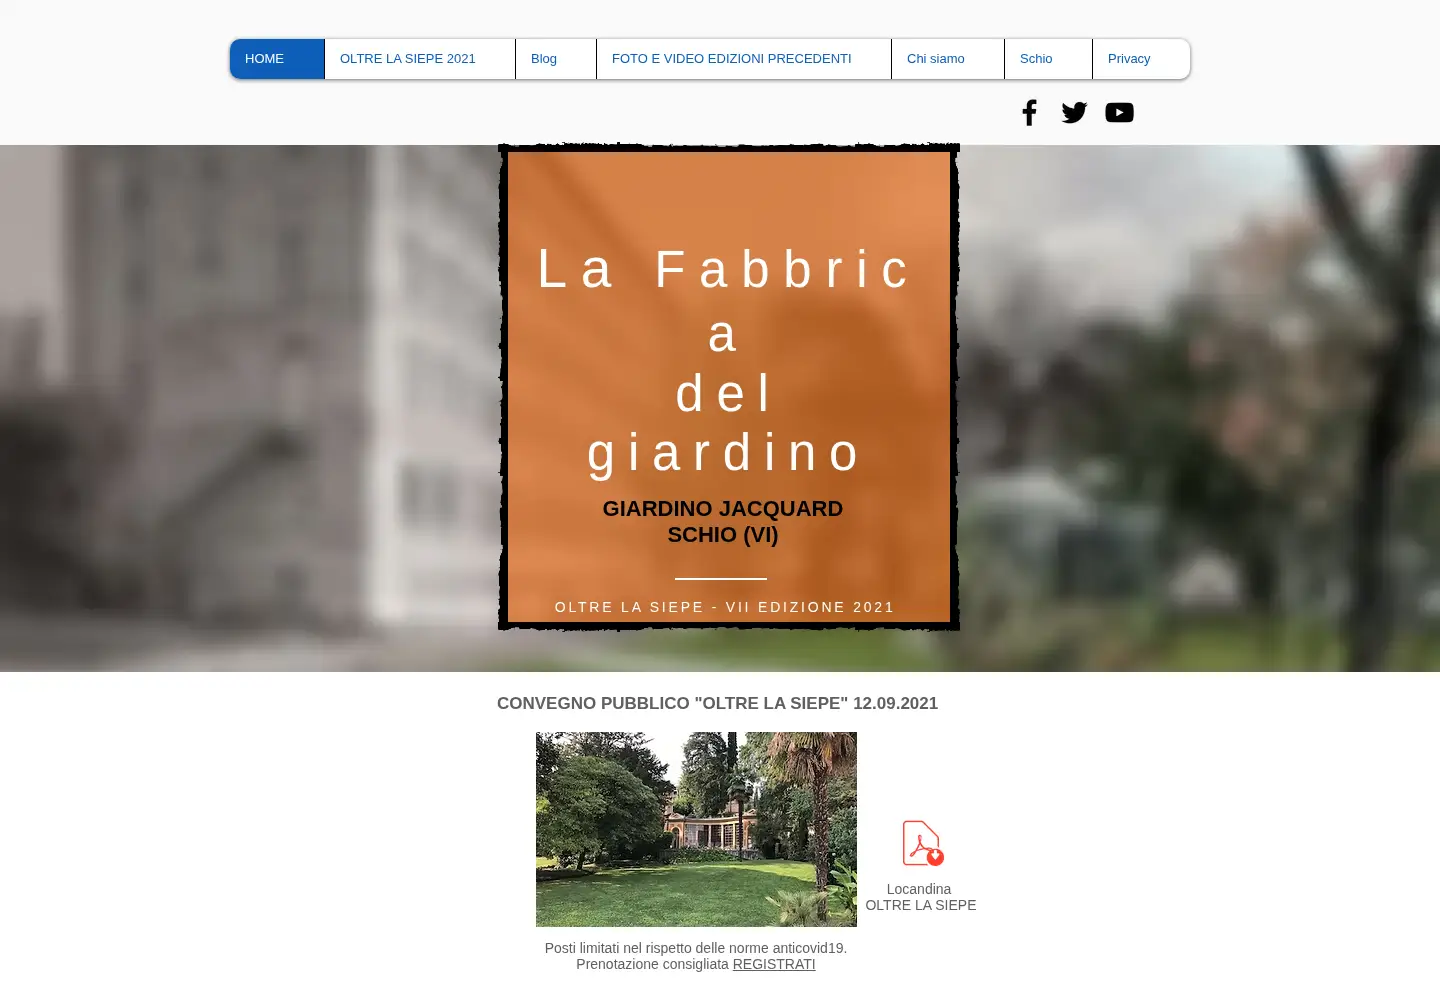Open OLTRE LA SIEPE 2021 menu
1440x1000 pixels.
pyautogui.click(x=420, y=59)
